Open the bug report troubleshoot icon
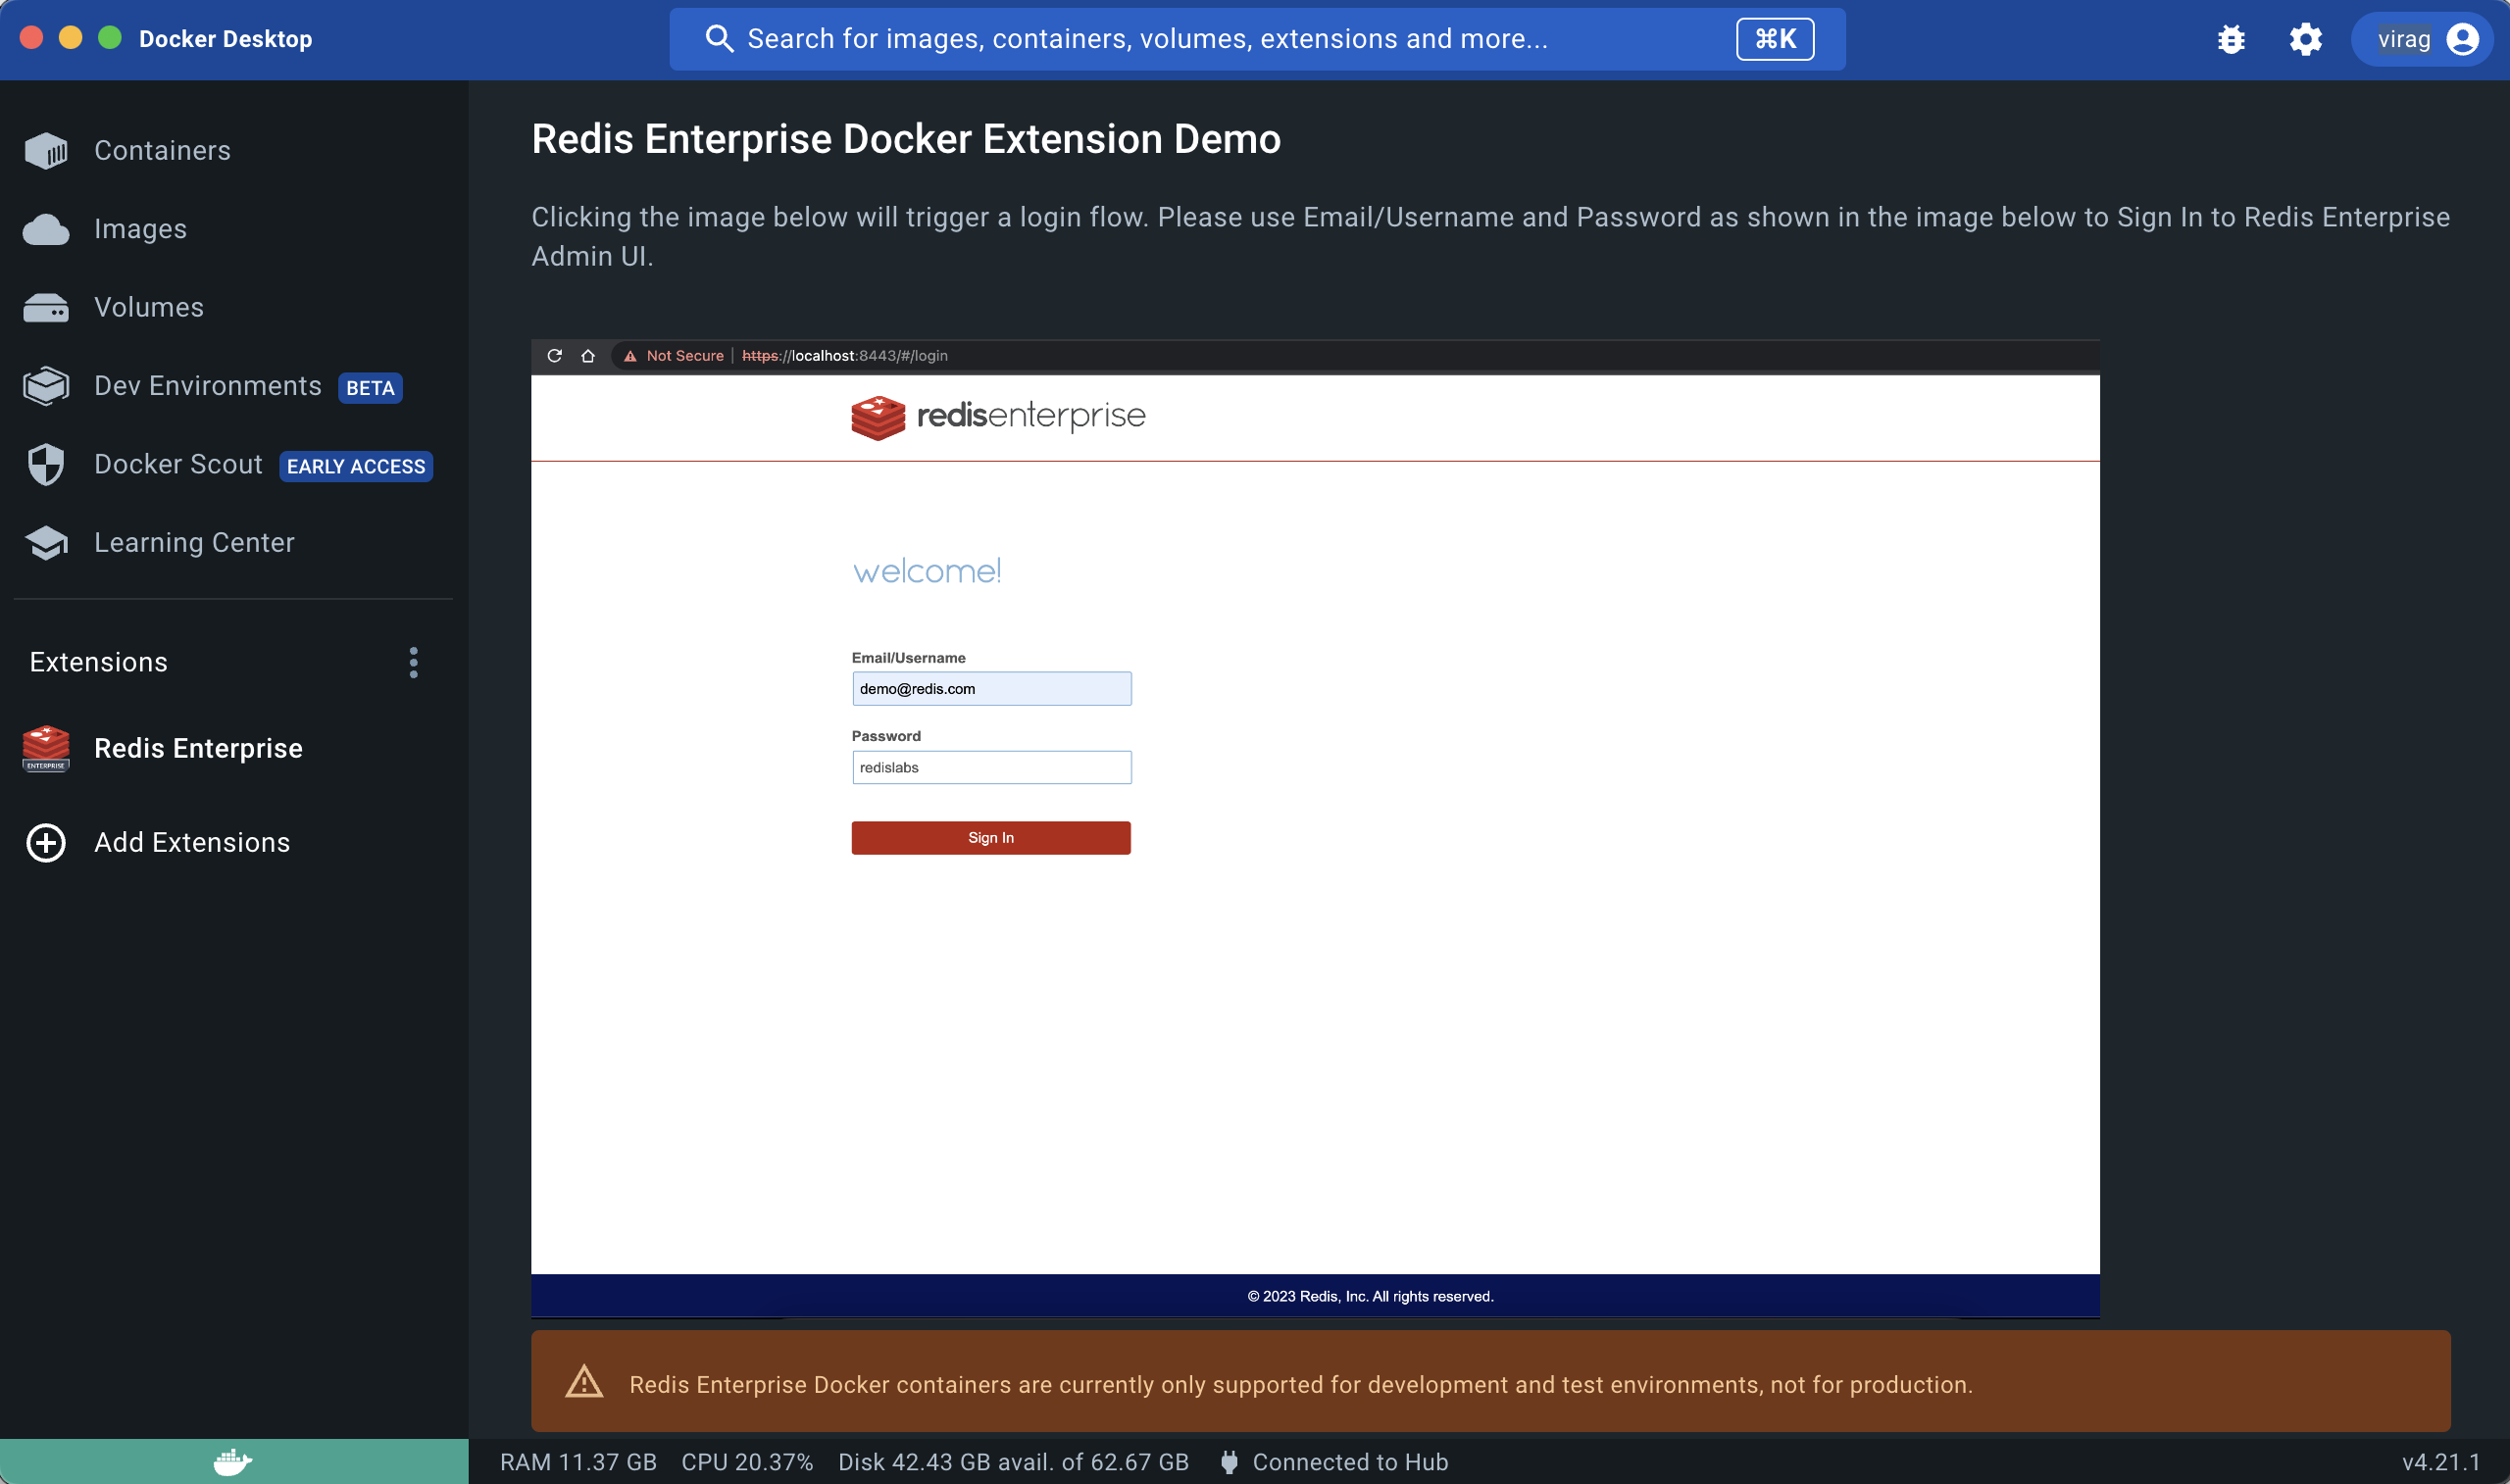2510x1484 pixels. pyautogui.click(x=2230, y=40)
